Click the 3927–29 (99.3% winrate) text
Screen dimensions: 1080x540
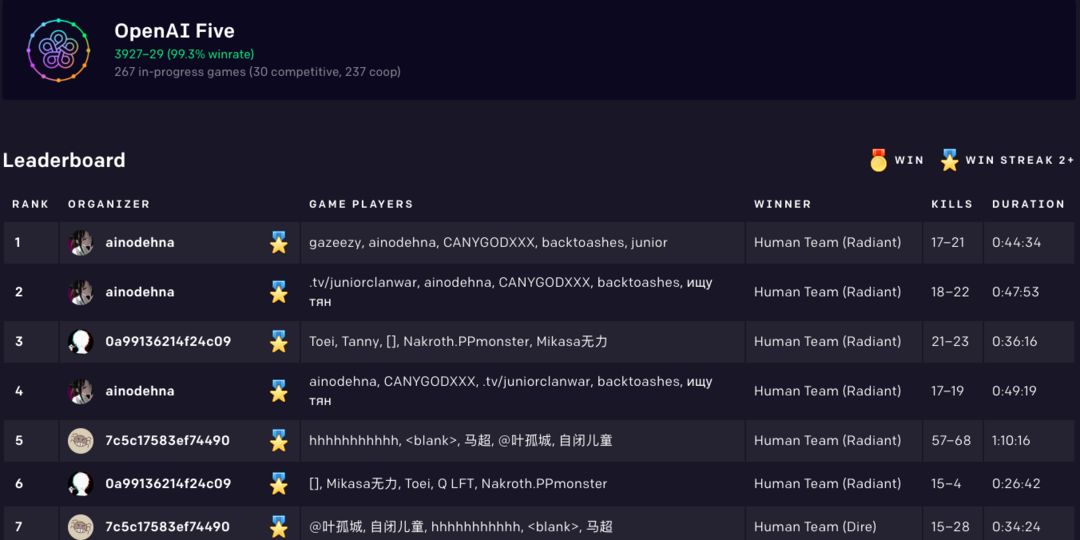pyautogui.click(x=184, y=54)
